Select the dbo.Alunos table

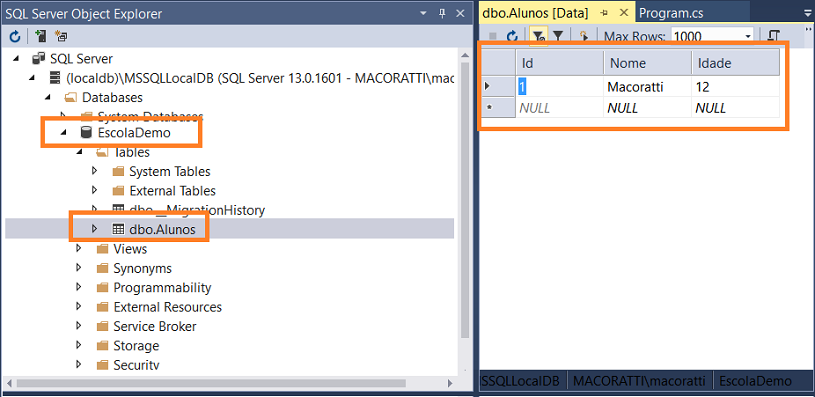[x=162, y=229]
